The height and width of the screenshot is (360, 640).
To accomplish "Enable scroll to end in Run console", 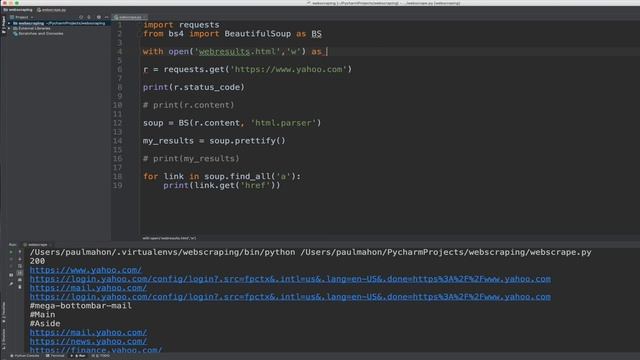I will click(20, 273).
